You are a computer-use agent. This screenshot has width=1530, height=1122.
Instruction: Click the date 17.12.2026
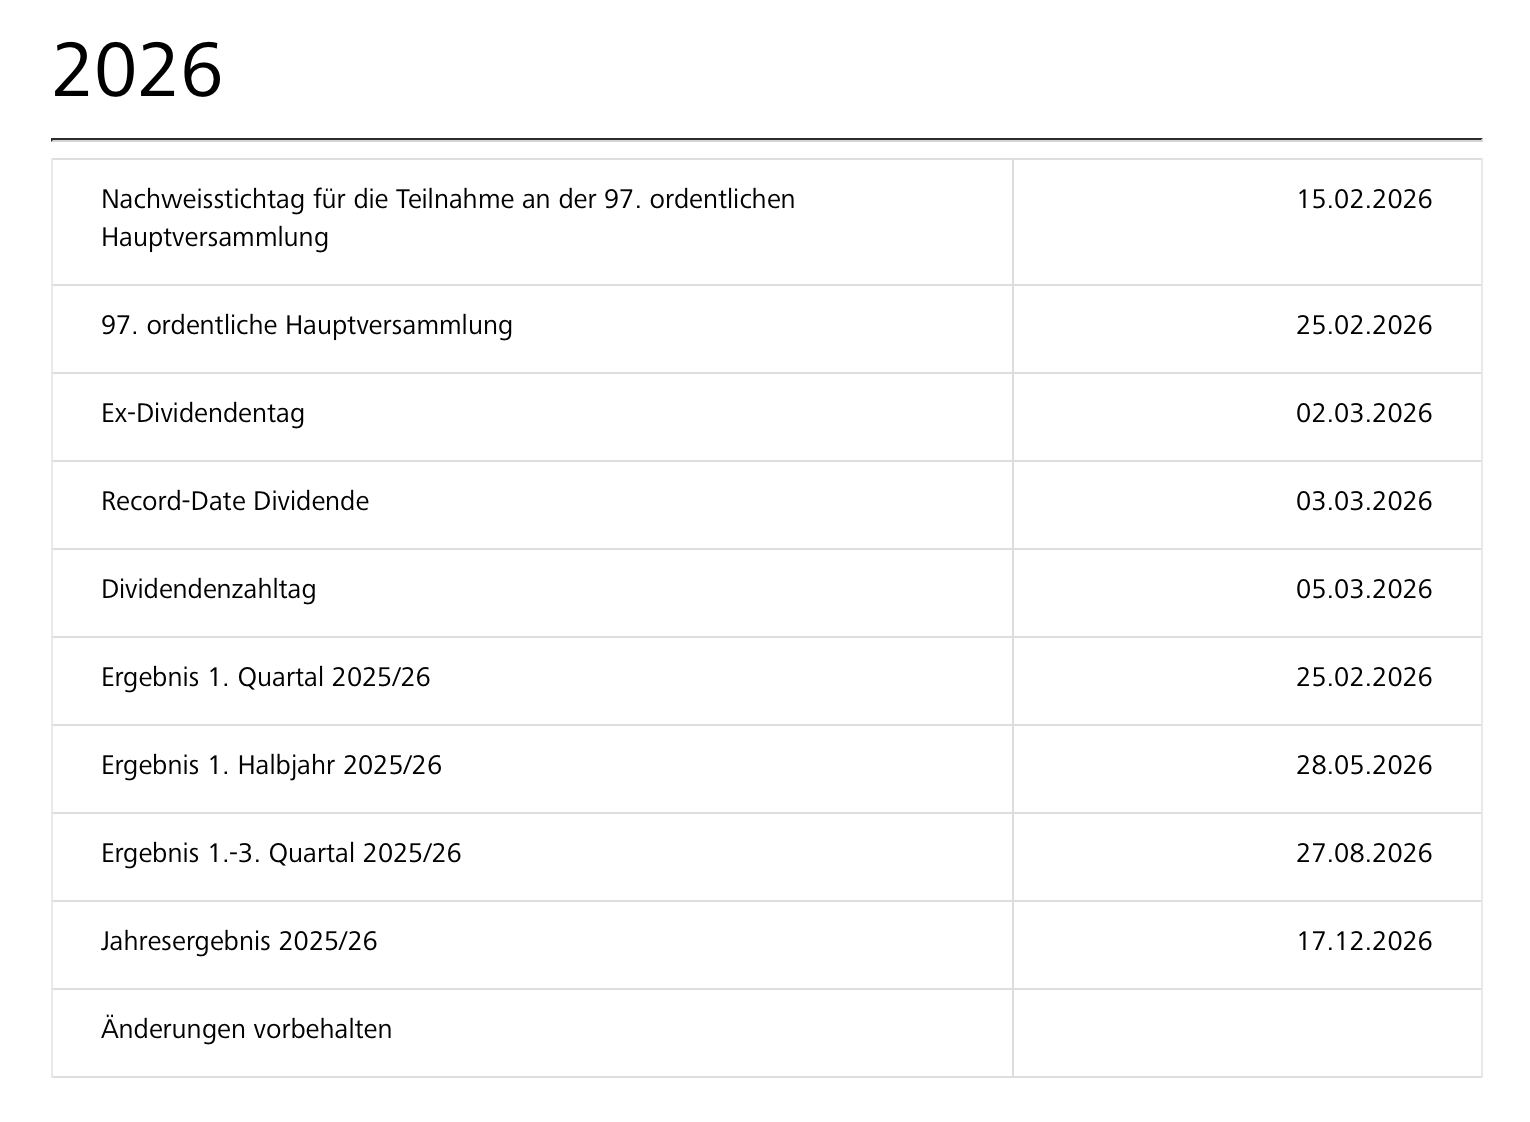1364,941
